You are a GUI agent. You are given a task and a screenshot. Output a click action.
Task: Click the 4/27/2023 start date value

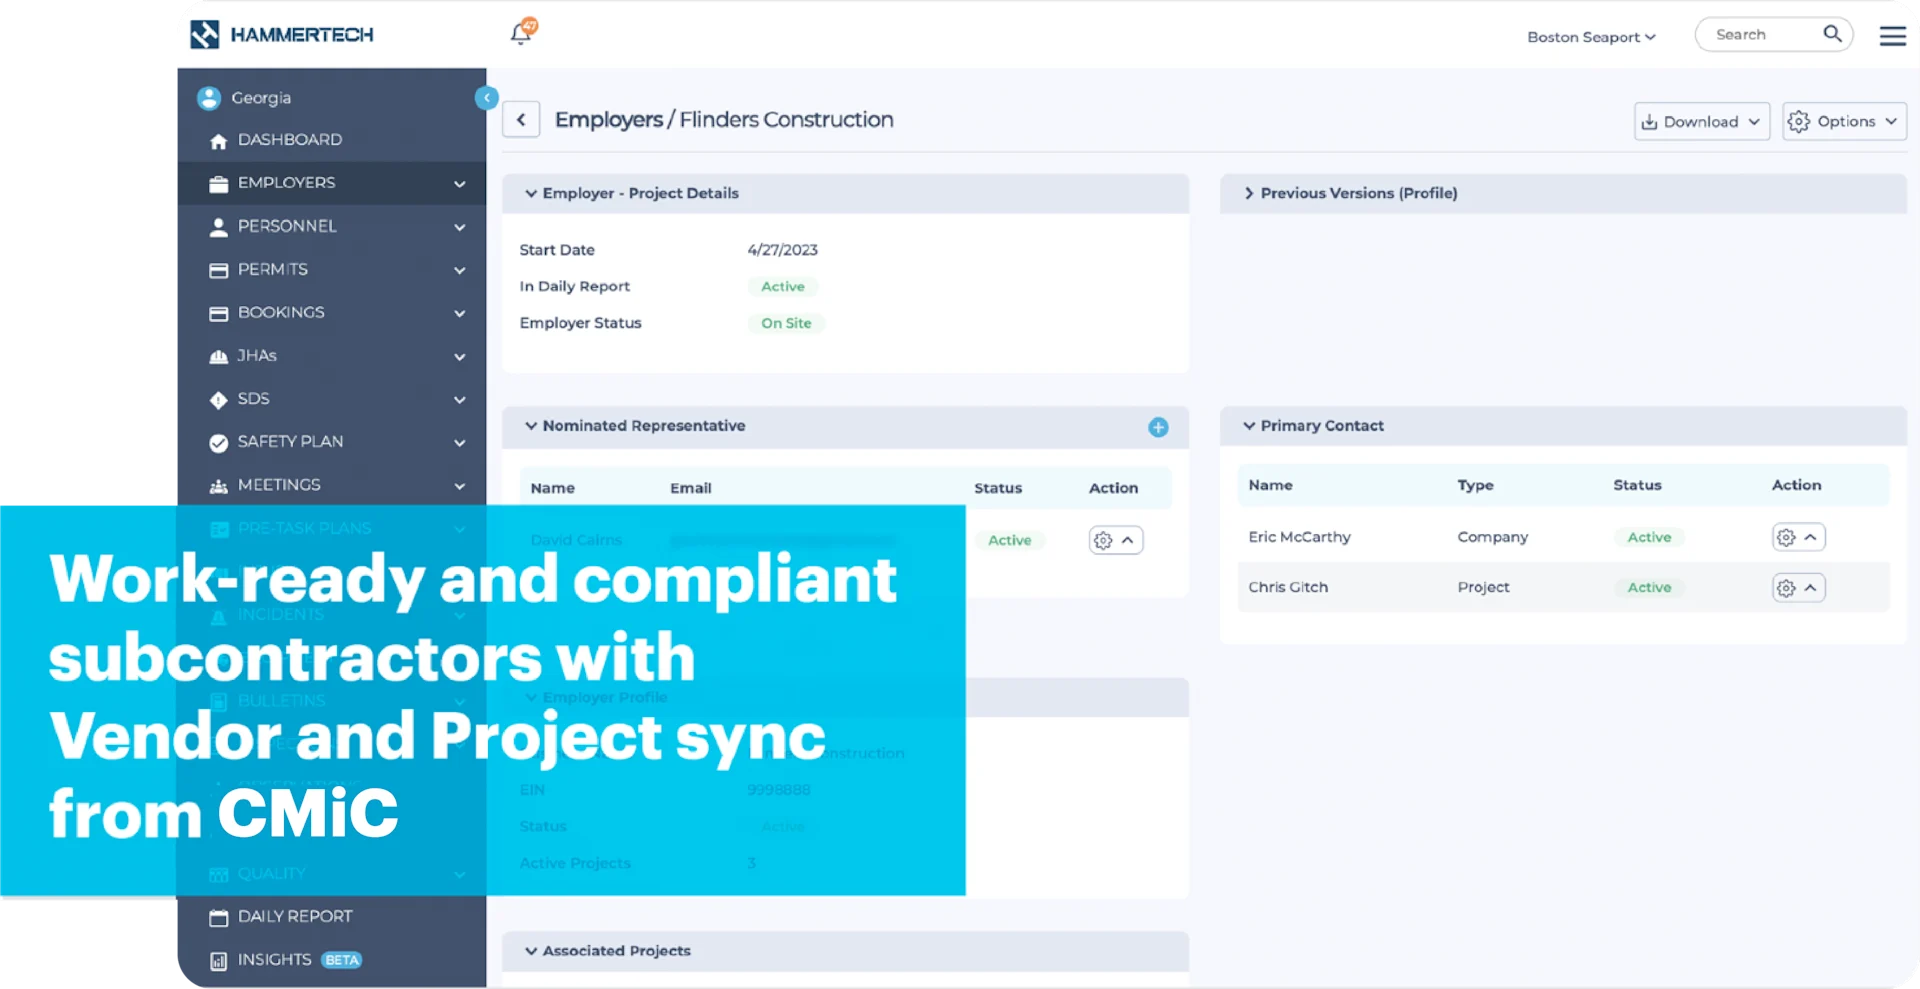click(783, 250)
